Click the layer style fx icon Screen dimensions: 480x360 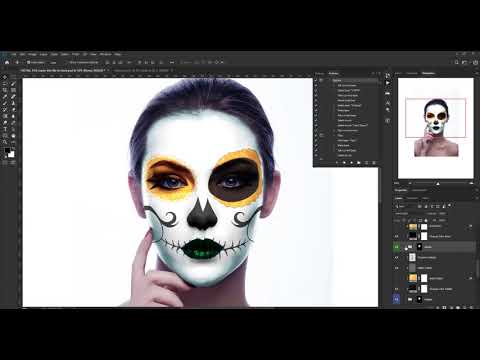438,307
